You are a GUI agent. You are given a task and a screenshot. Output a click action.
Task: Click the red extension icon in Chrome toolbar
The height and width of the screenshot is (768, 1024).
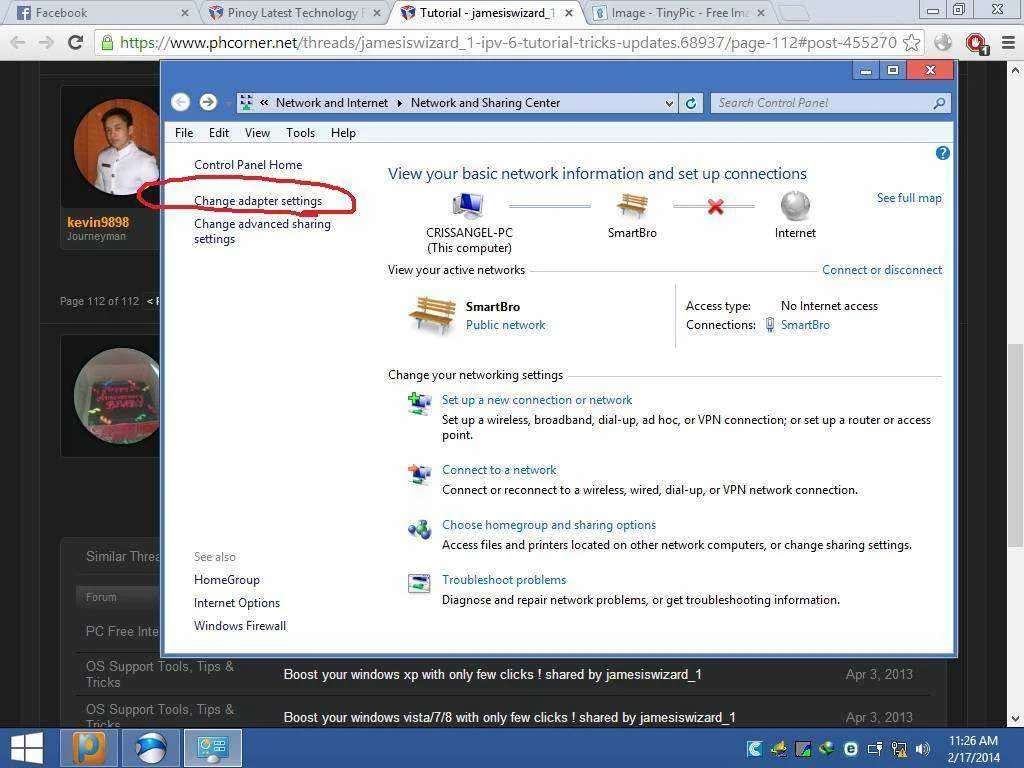coord(977,44)
